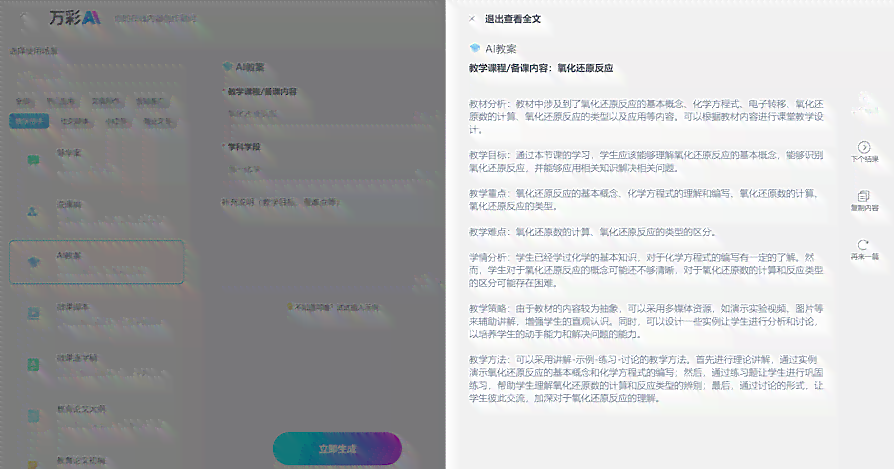This screenshot has width=894, height=469.
Task: Click the blue person icon of 说课稿
Action: pos(33,211)
